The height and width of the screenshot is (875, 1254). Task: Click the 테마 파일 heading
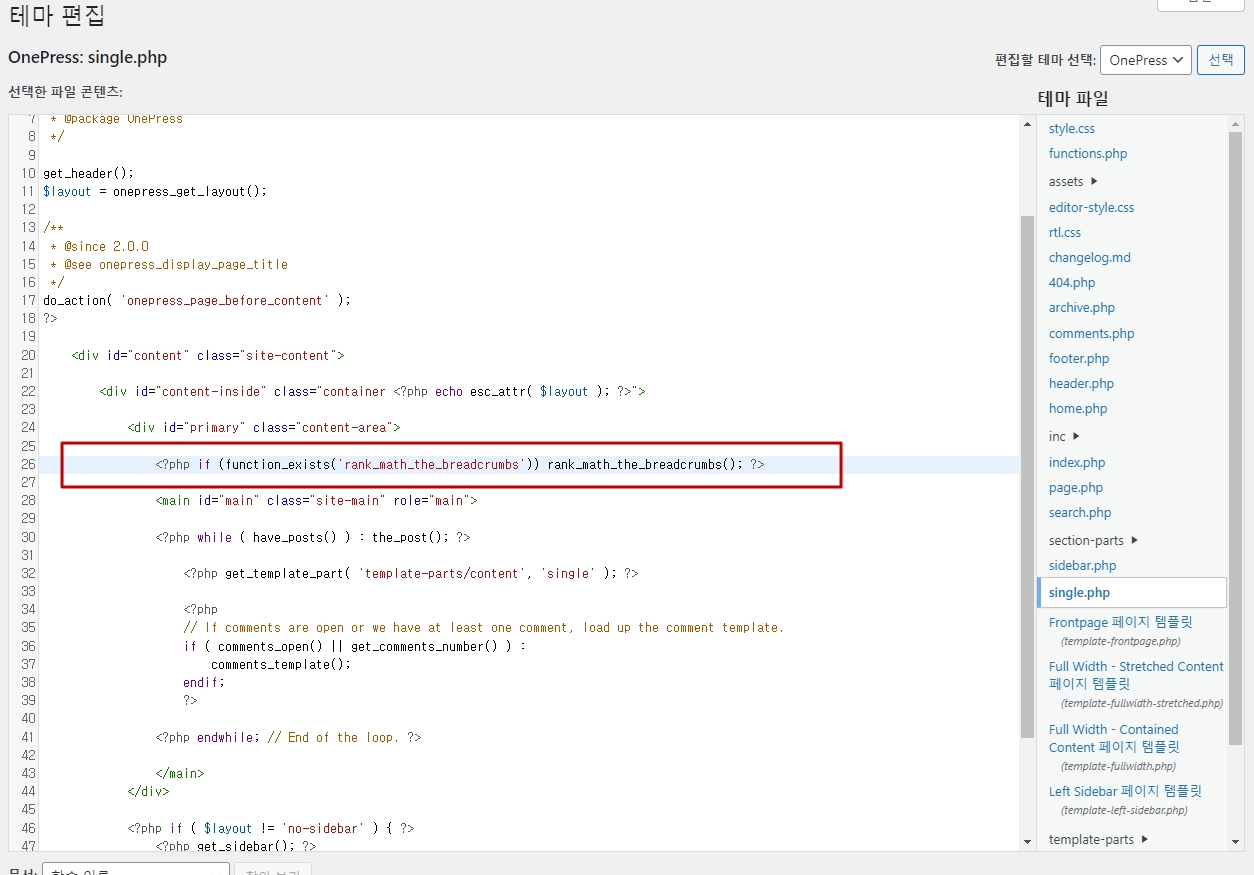pos(1073,98)
